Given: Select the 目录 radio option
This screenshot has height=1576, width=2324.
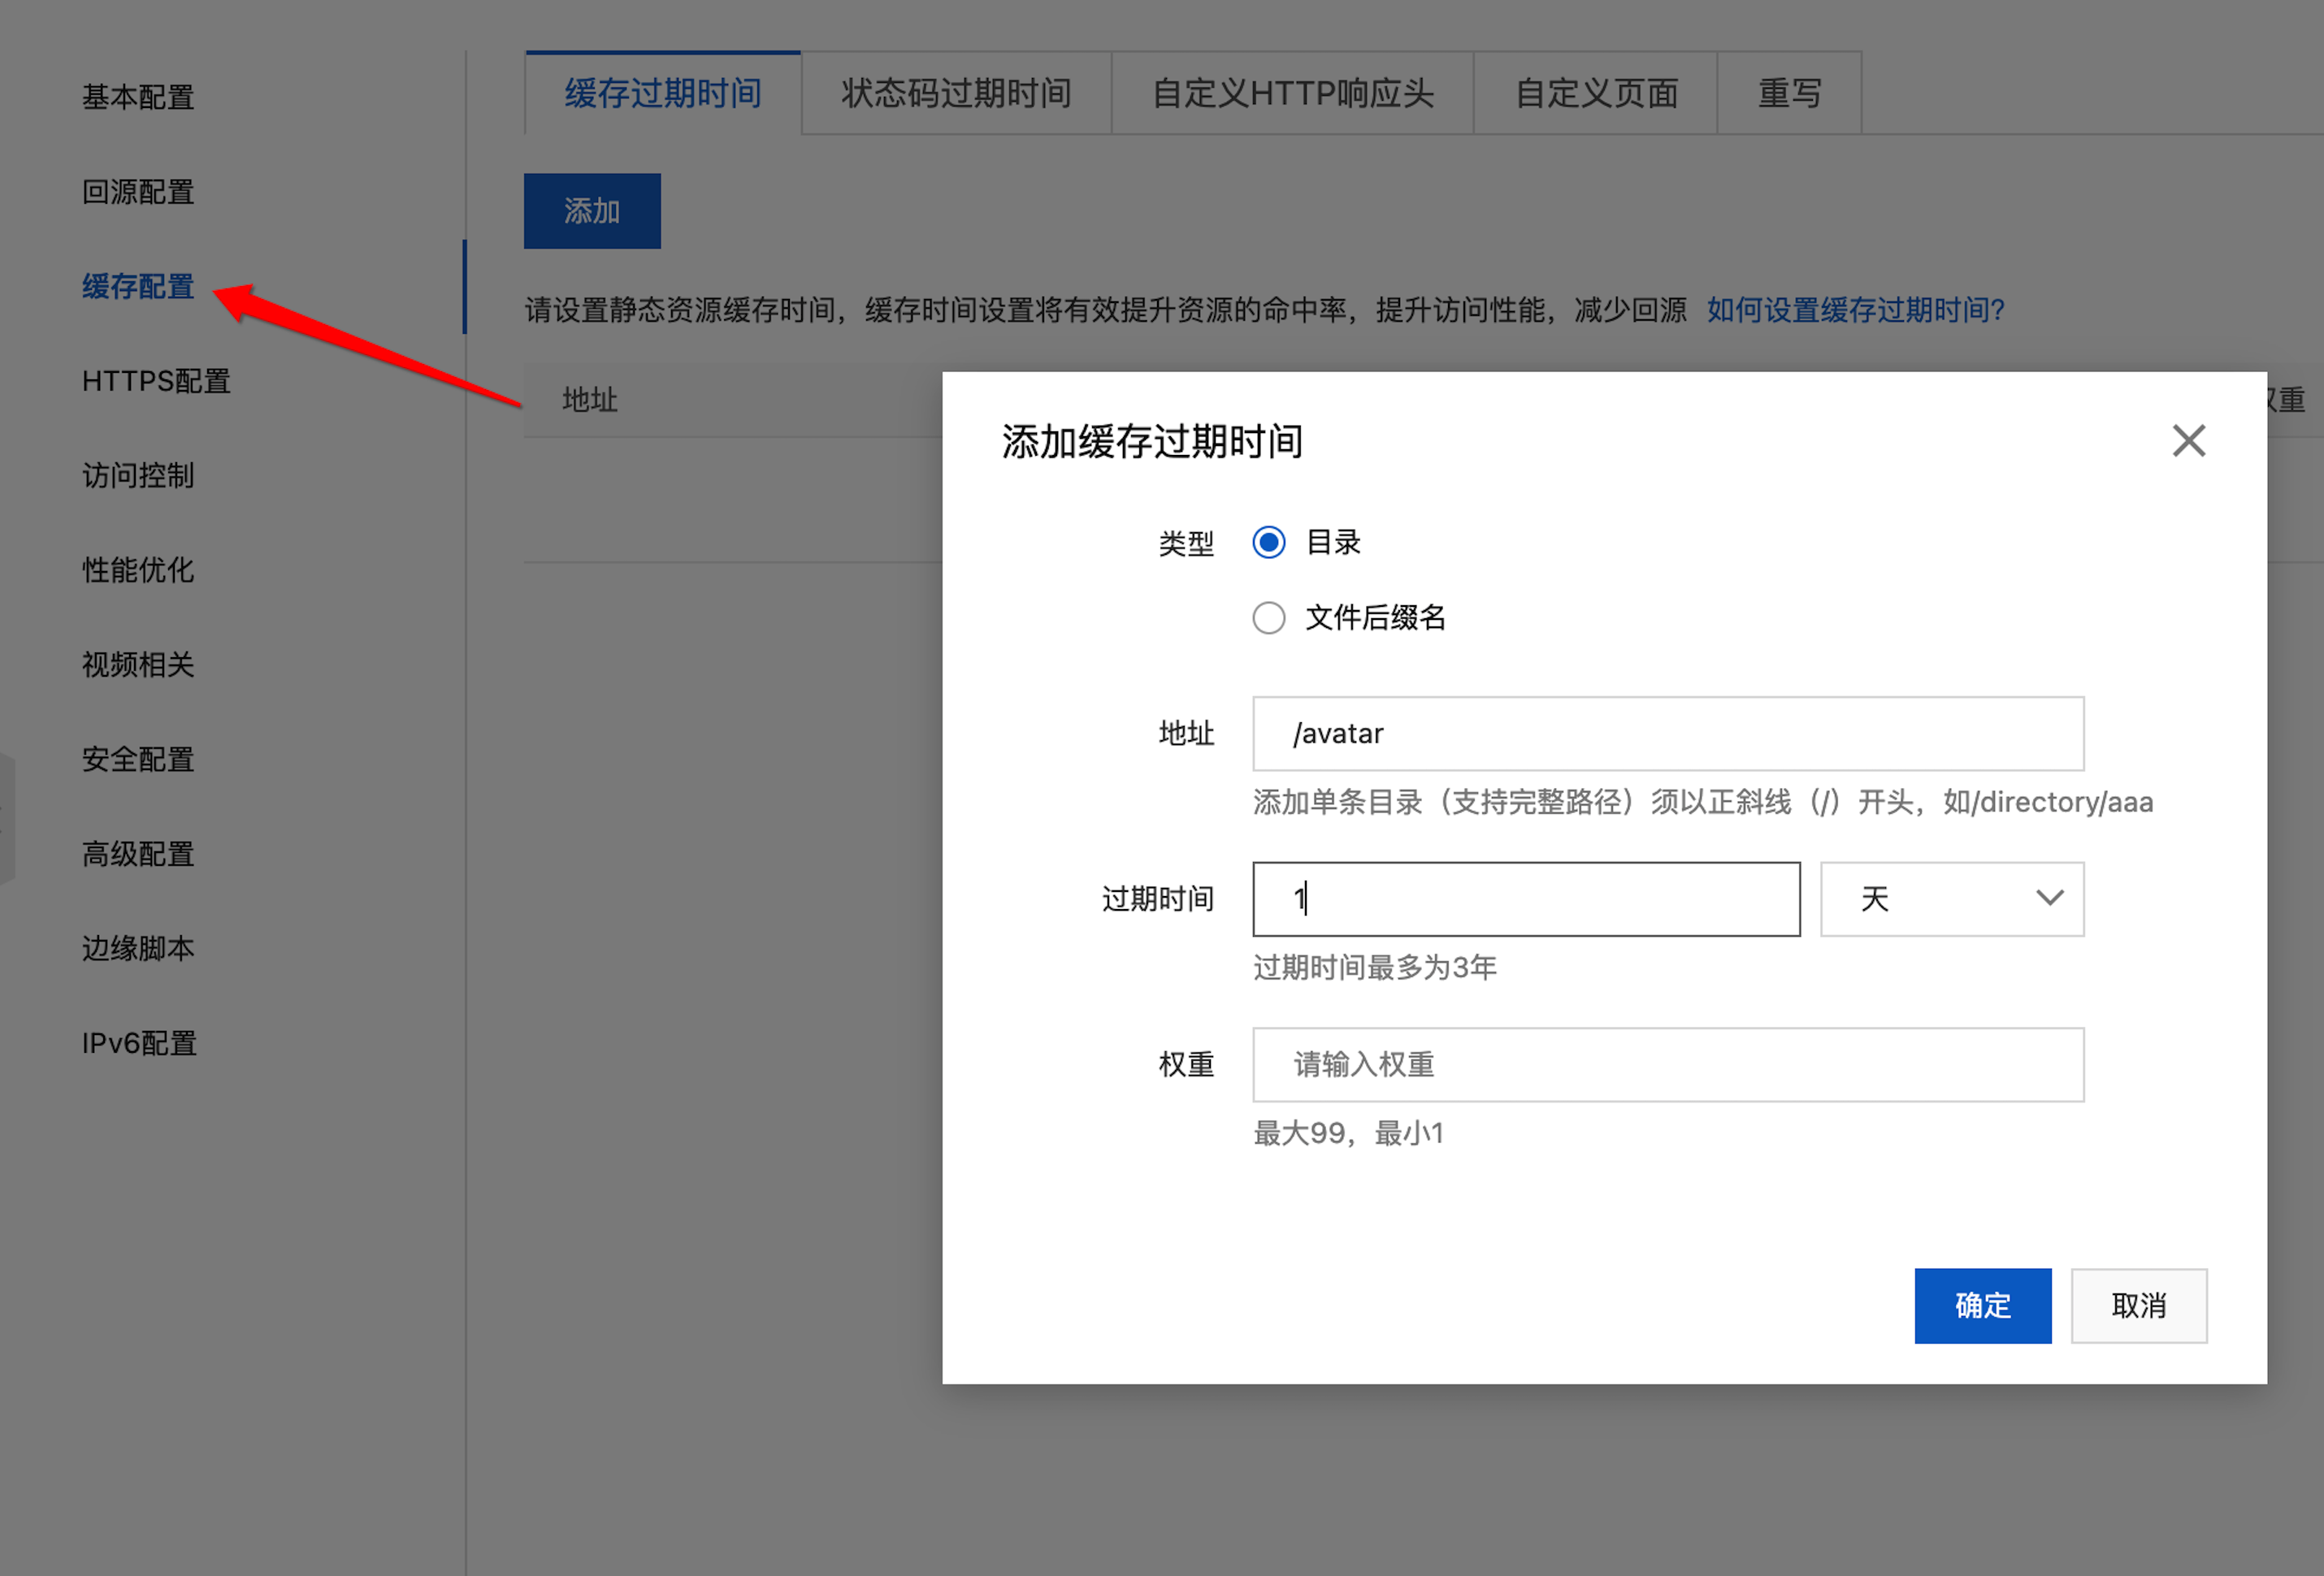Looking at the screenshot, I should [1269, 542].
